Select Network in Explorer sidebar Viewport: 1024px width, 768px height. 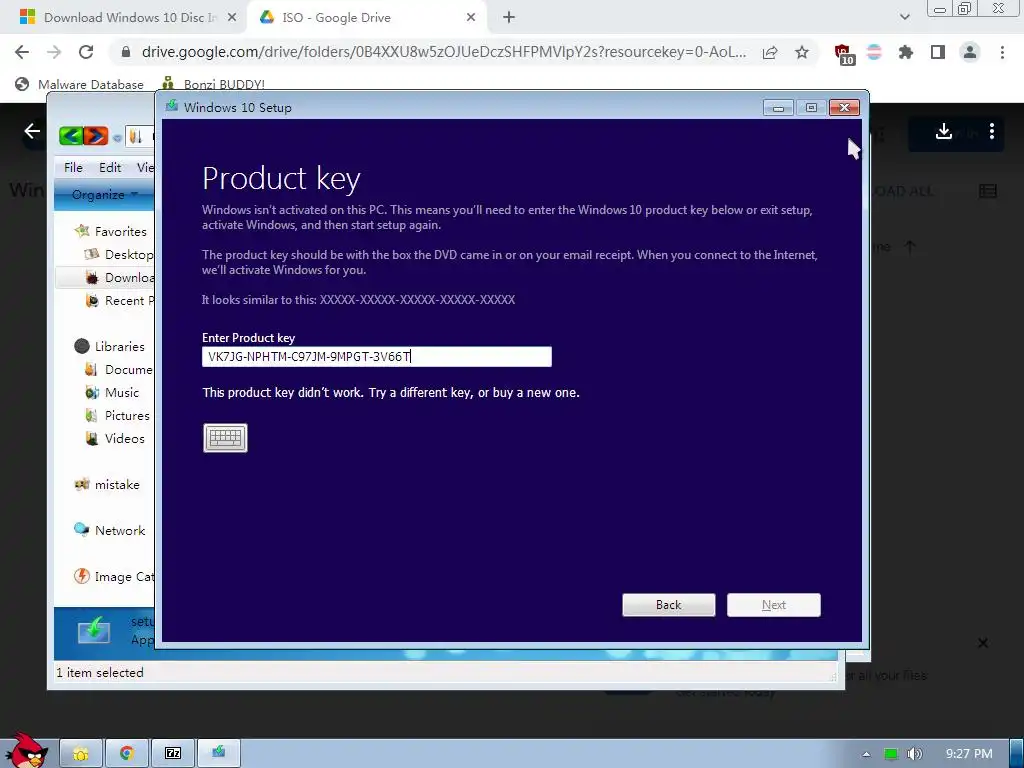(110, 530)
